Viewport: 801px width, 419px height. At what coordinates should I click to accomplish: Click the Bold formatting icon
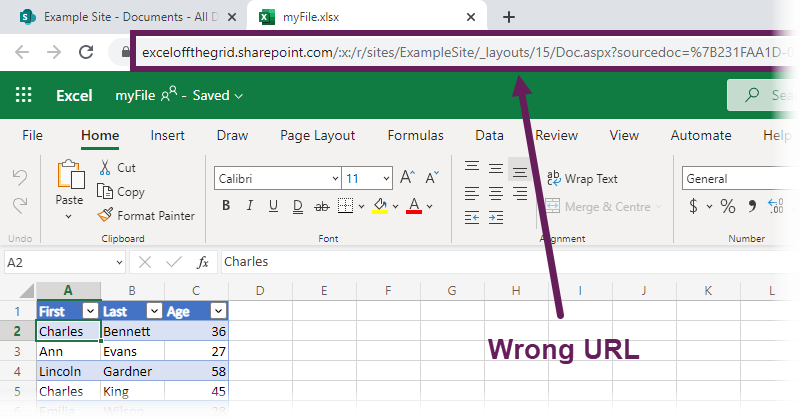coord(226,206)
